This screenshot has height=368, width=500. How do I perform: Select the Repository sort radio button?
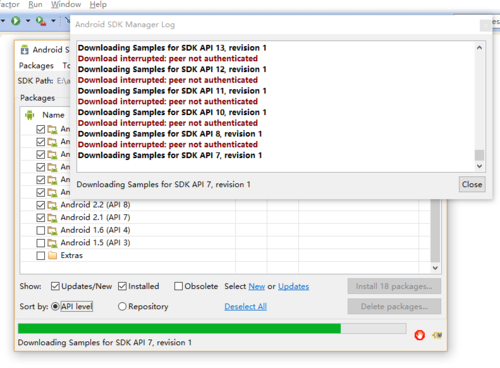[x=122, y=306]
